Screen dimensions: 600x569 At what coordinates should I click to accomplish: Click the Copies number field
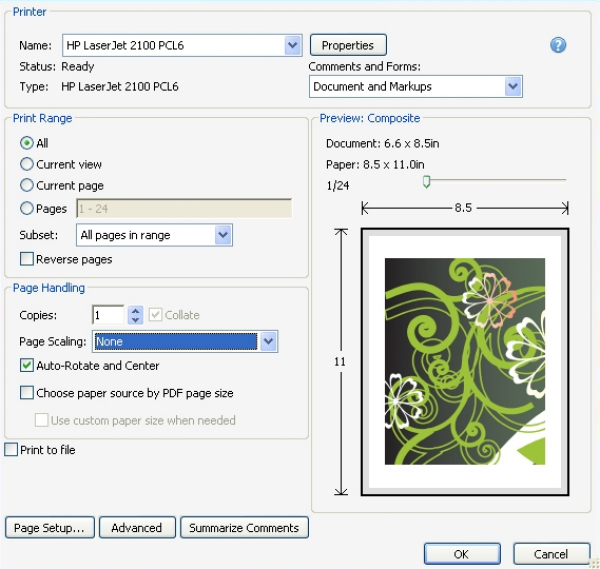(x=108, y=315)
